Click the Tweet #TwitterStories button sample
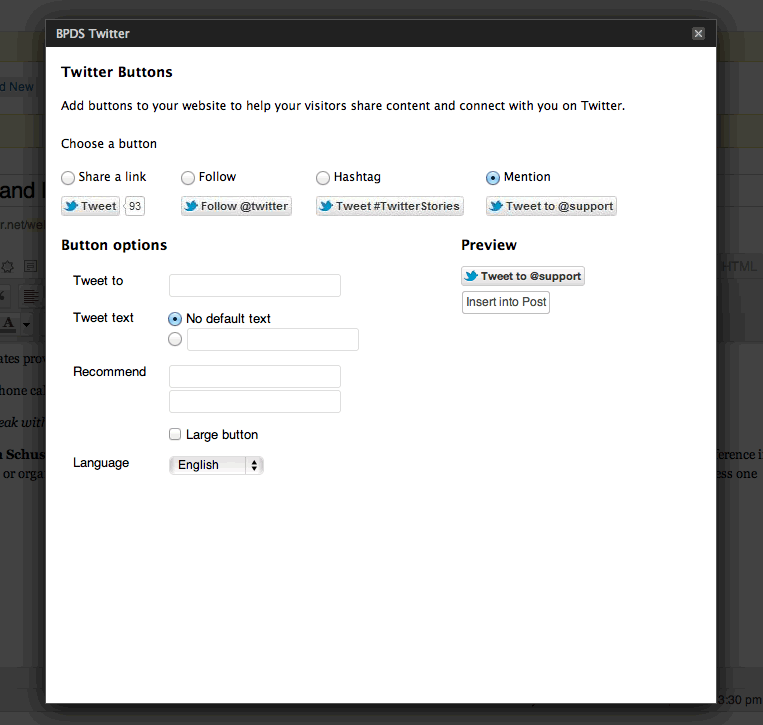The width and height of the screenshot is (763, 725). (389, 206)
